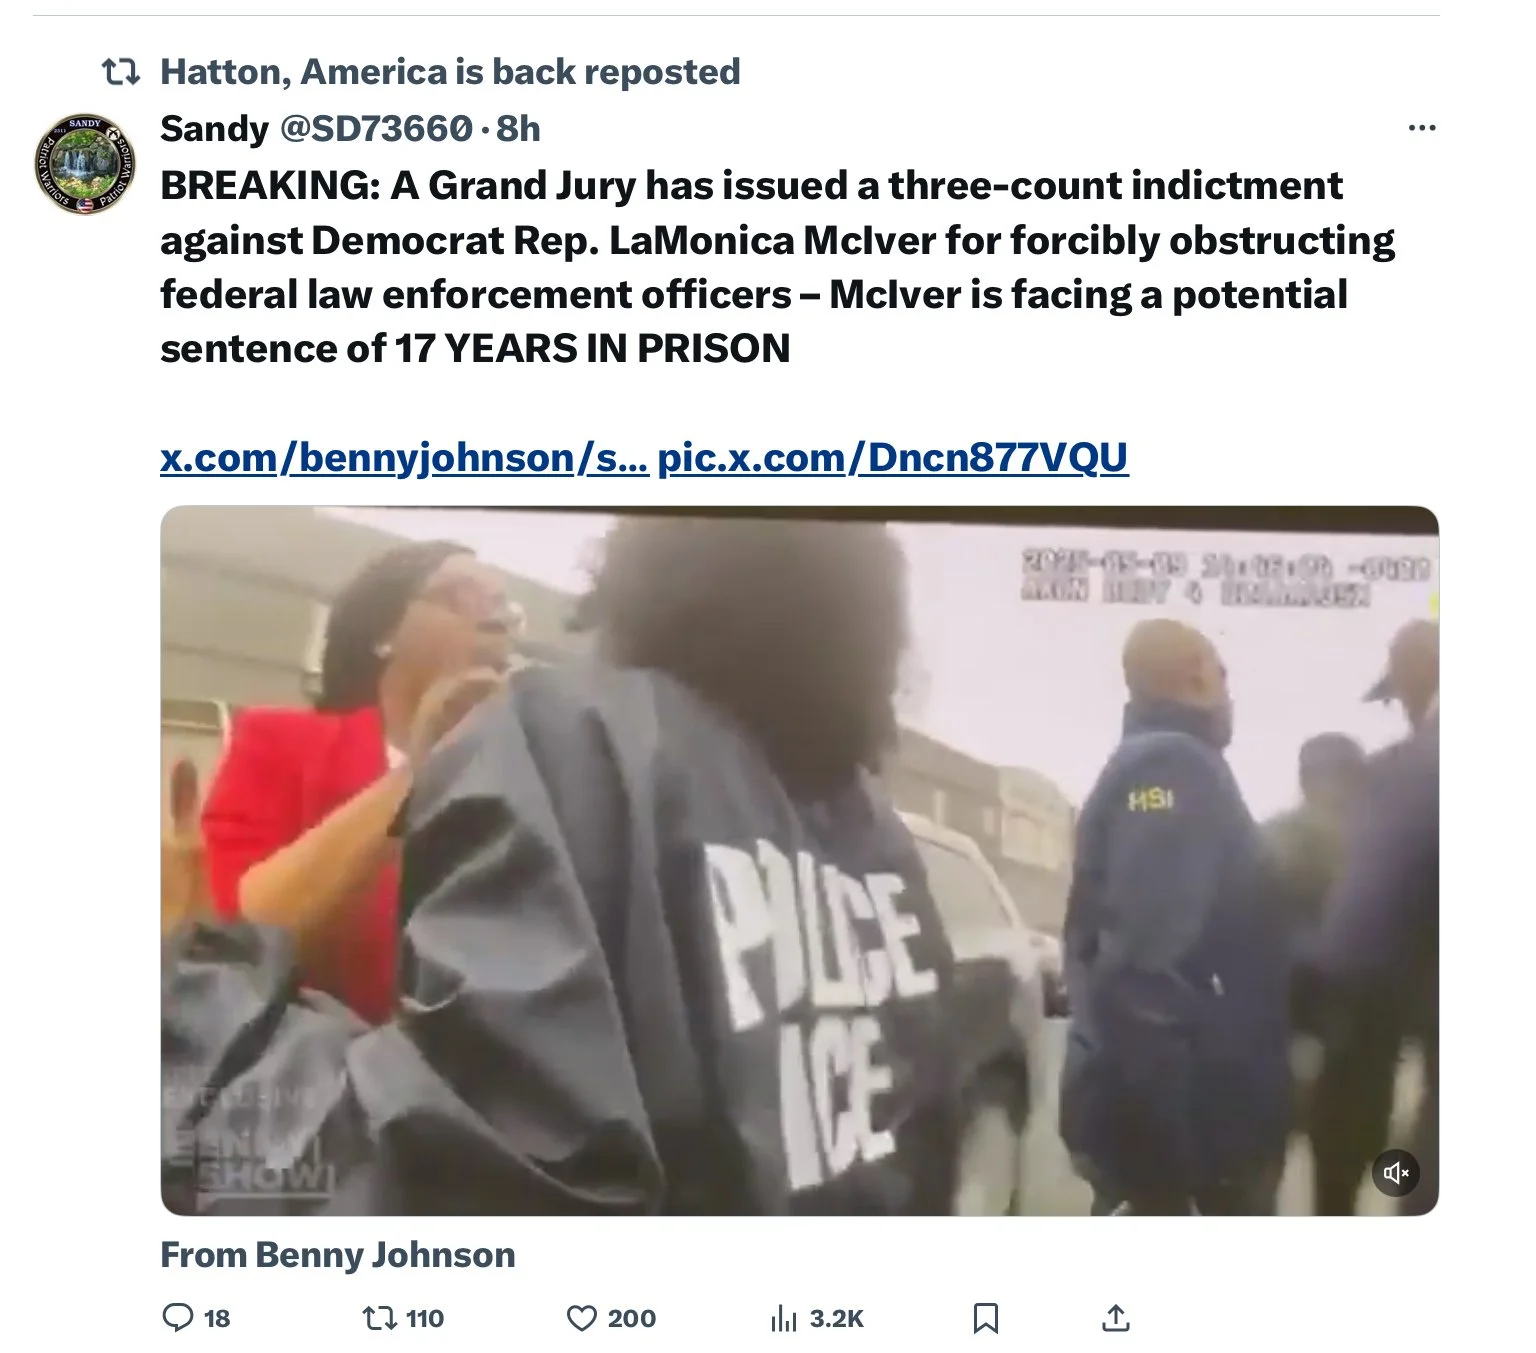Like the post with heart icon
The image size is (1536, 1353).
581,1318
